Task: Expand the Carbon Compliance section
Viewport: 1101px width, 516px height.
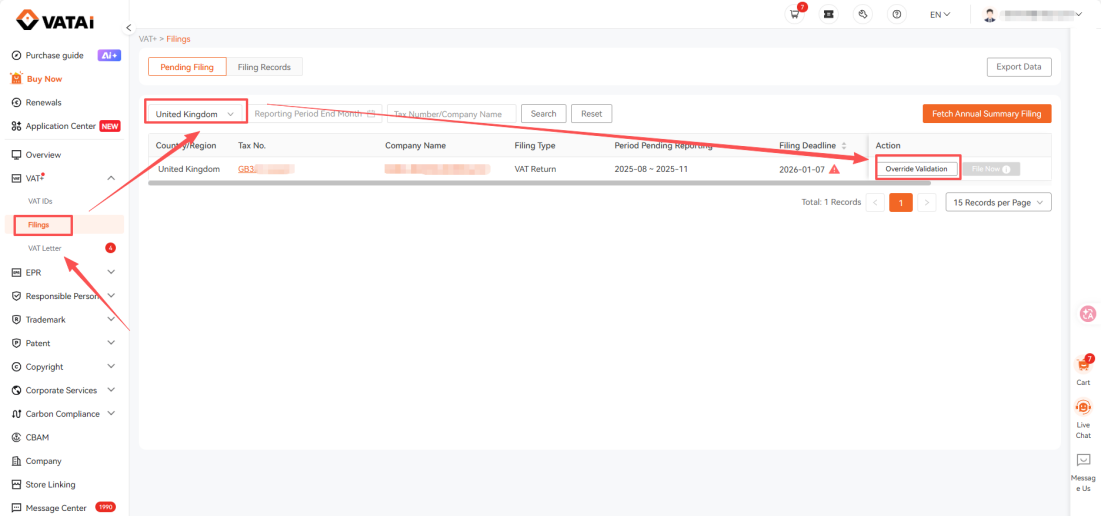Action: pos(111,414)
